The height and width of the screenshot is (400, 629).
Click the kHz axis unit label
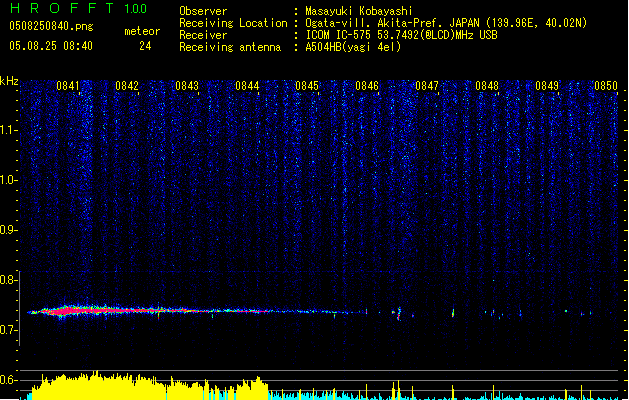point(9,81)
